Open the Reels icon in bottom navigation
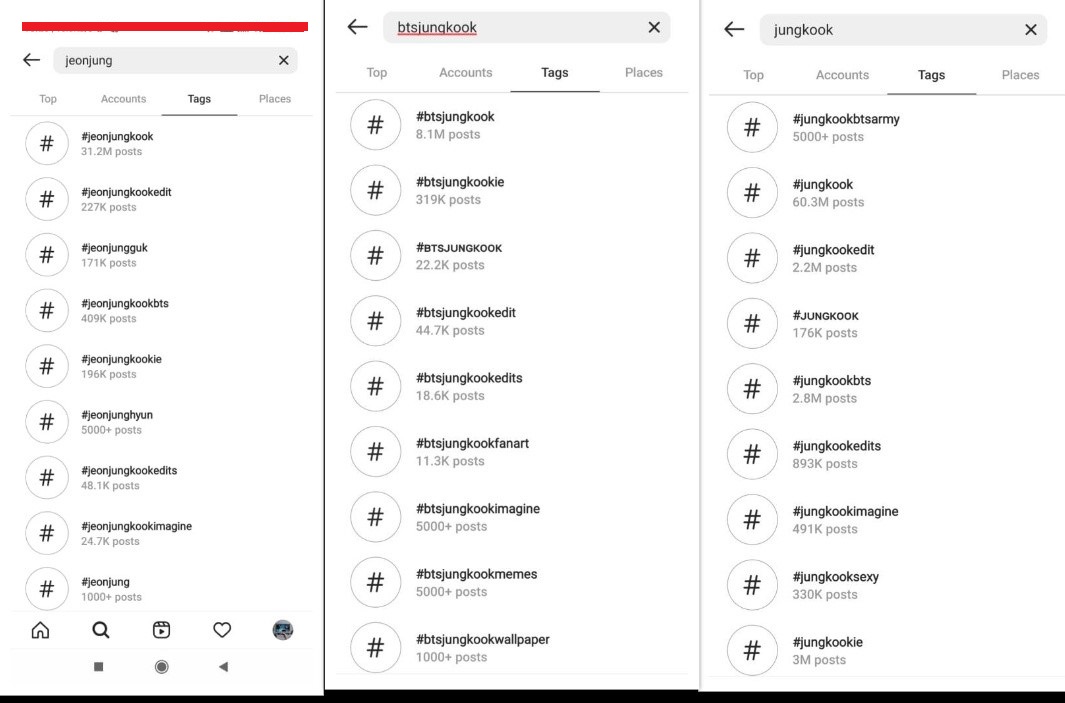1065x703 pixels. [x=161, y=630]
